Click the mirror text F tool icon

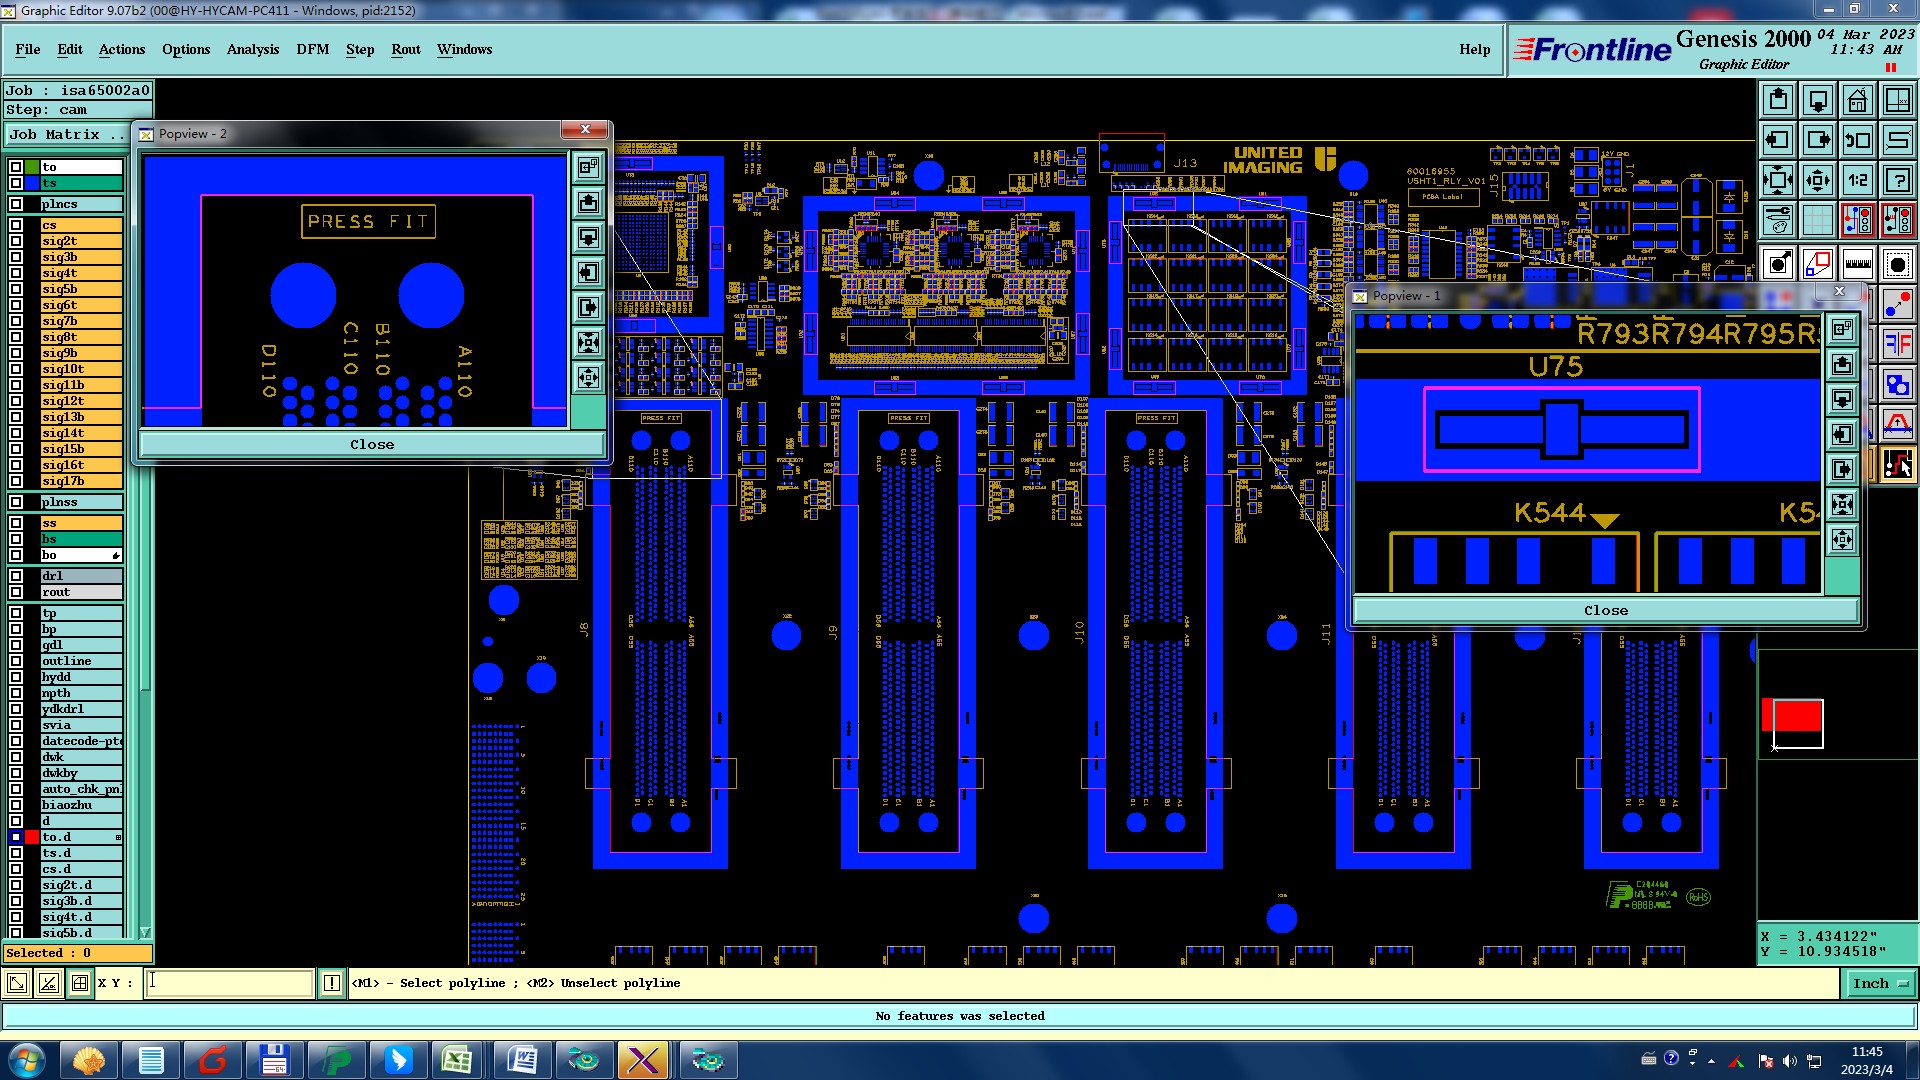click(1897, 345)
